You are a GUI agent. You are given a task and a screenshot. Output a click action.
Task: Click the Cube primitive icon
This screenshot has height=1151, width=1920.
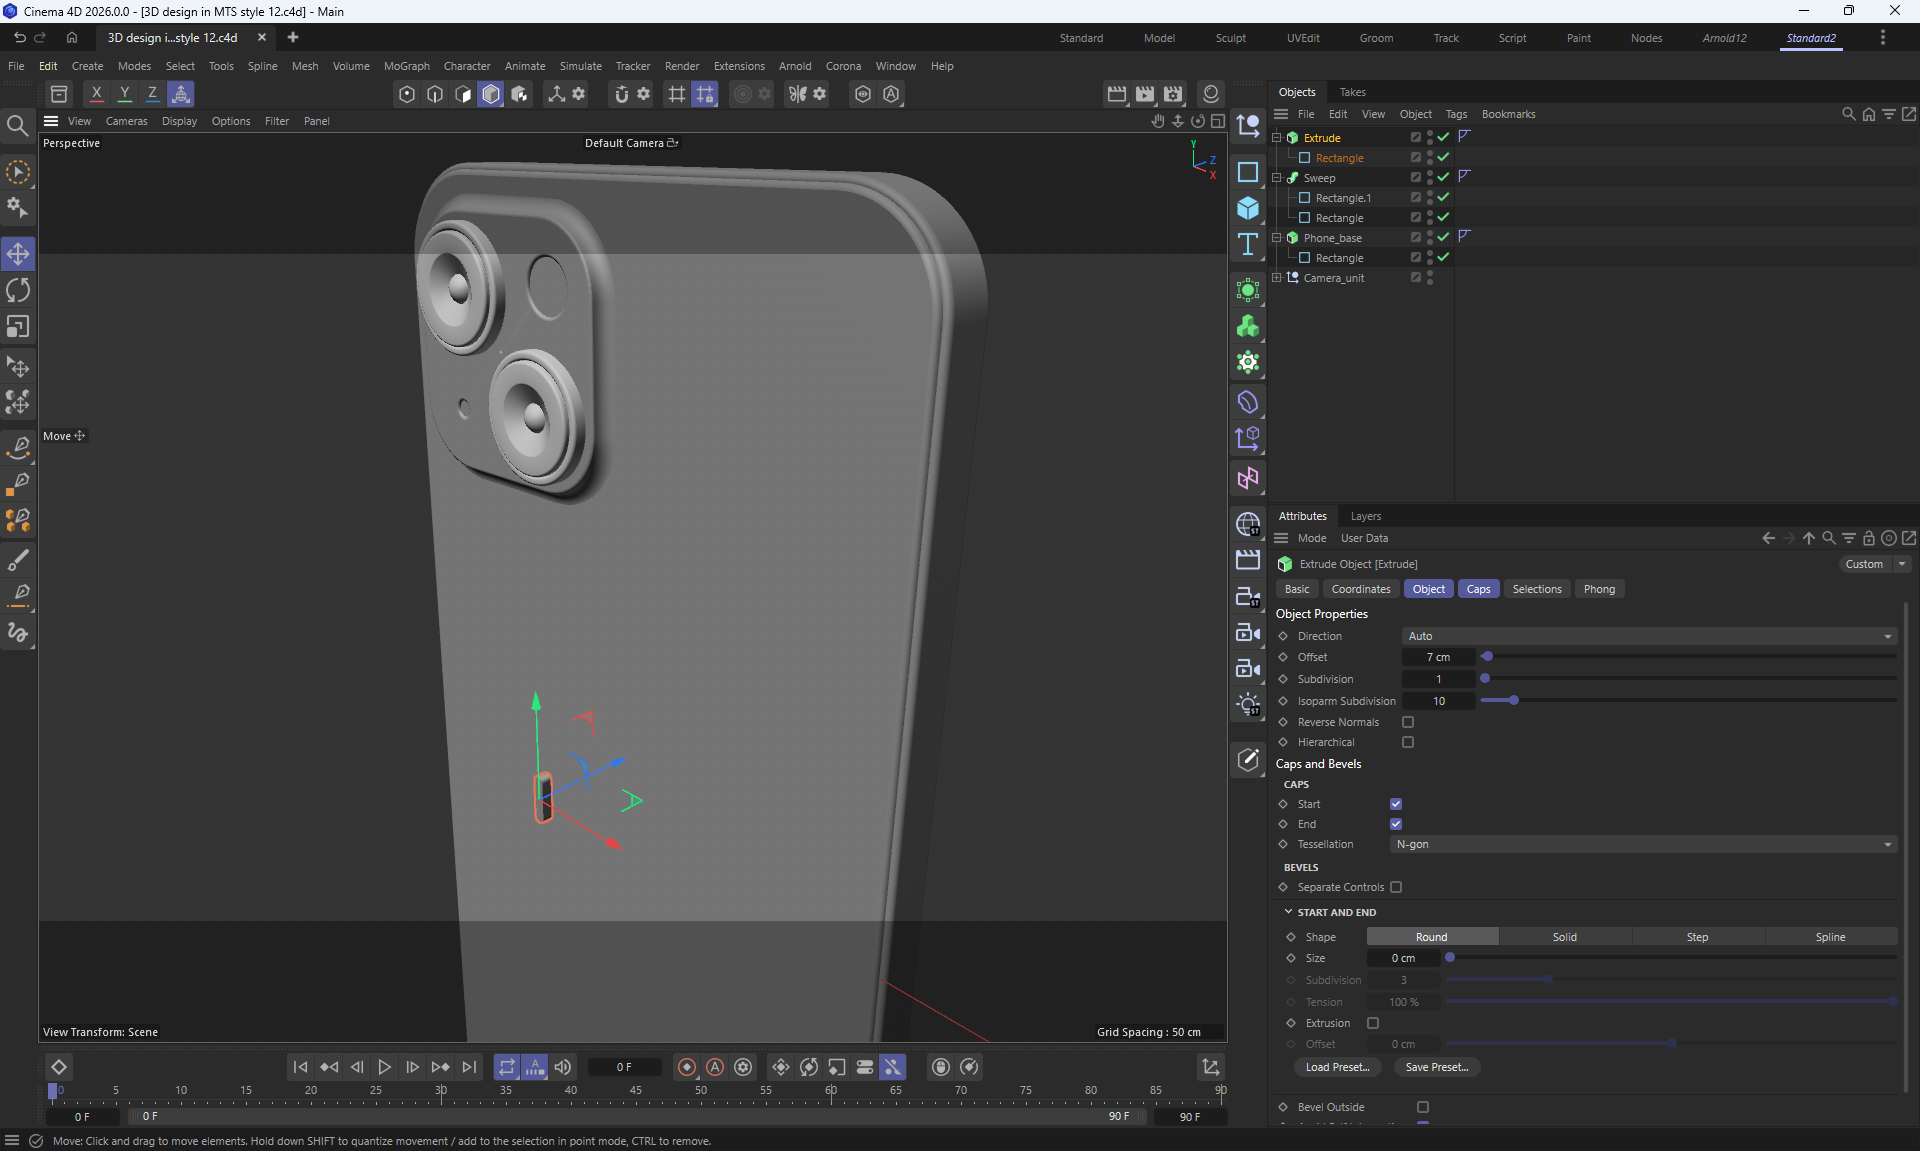[x=1248, y=208]
